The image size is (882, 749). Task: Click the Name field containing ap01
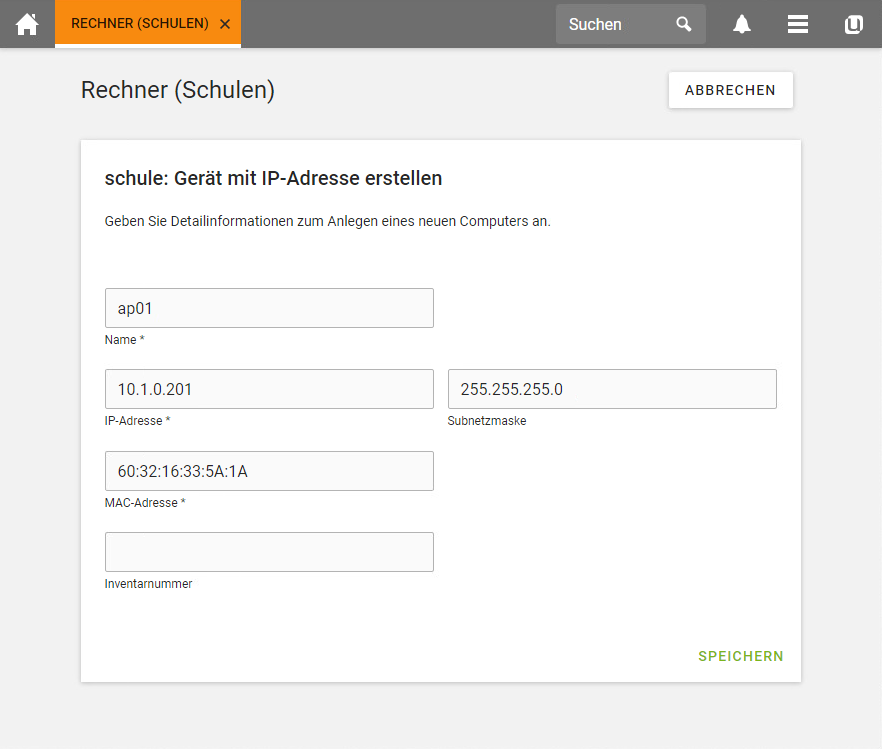click(x=269, y=308)
